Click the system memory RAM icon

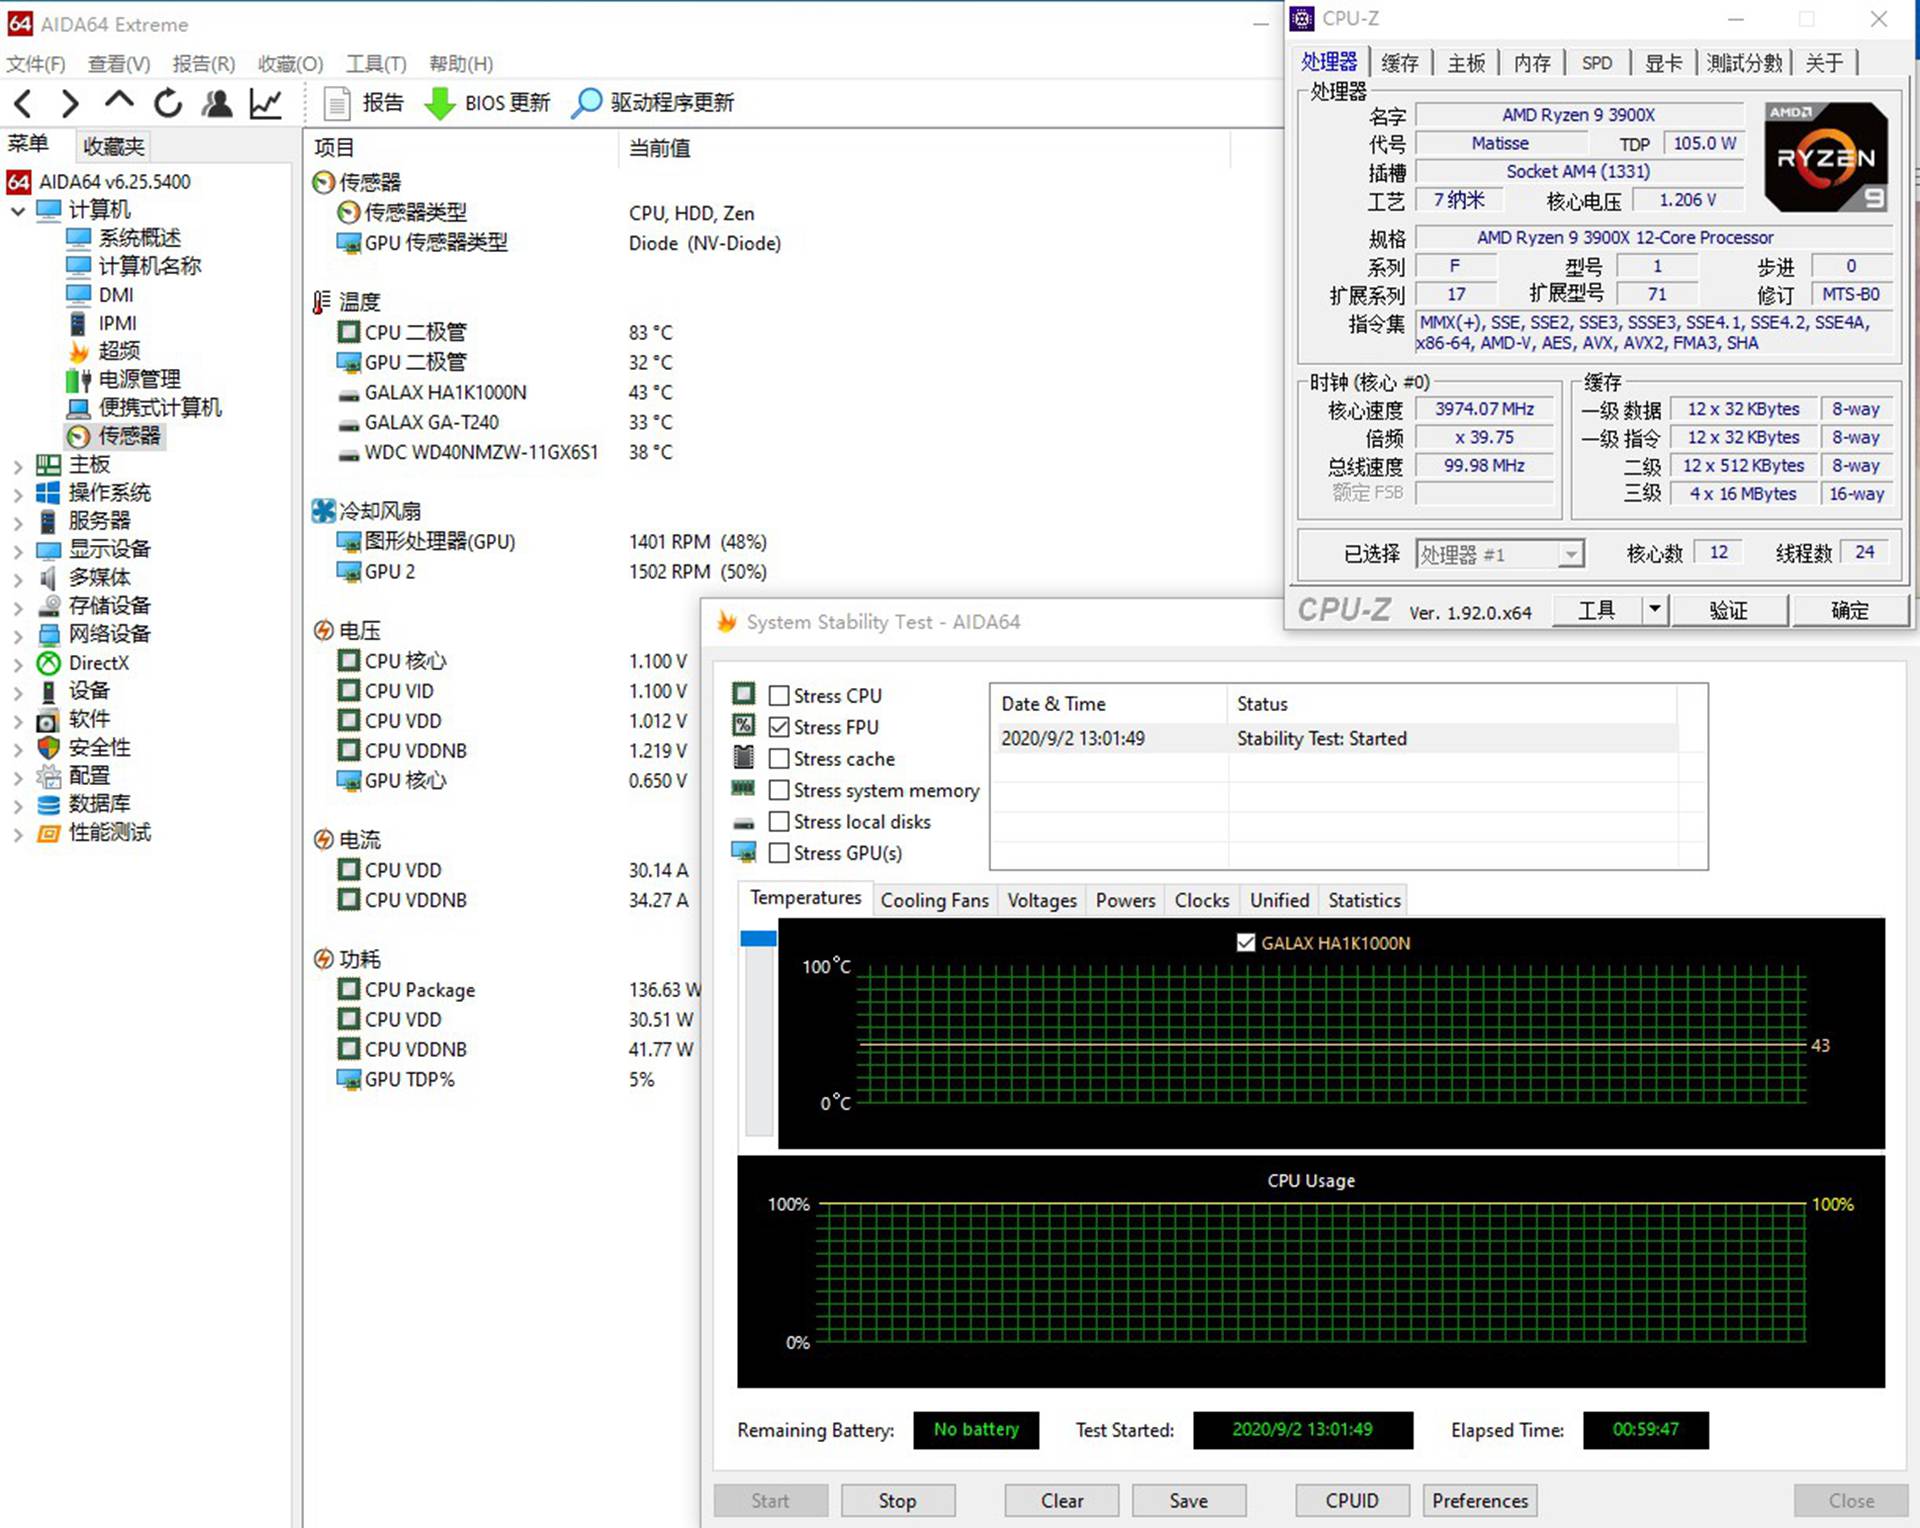coord(744,788)
